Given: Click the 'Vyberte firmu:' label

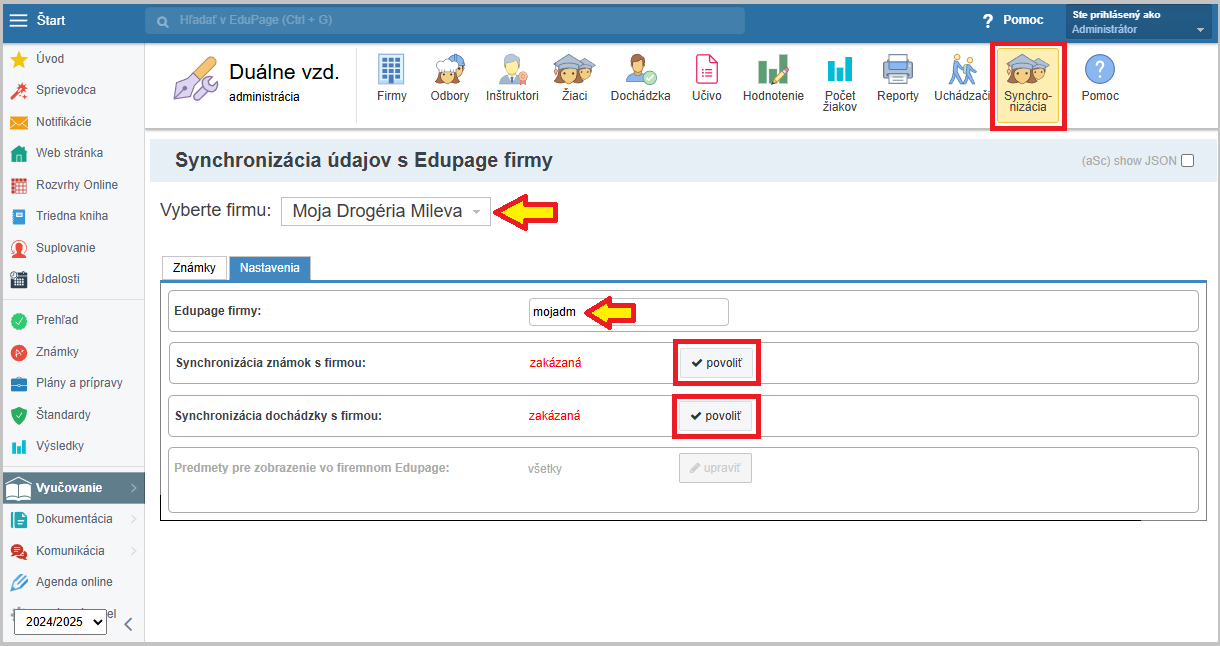Looking at the screenshot, I should (x=216, y=211).
